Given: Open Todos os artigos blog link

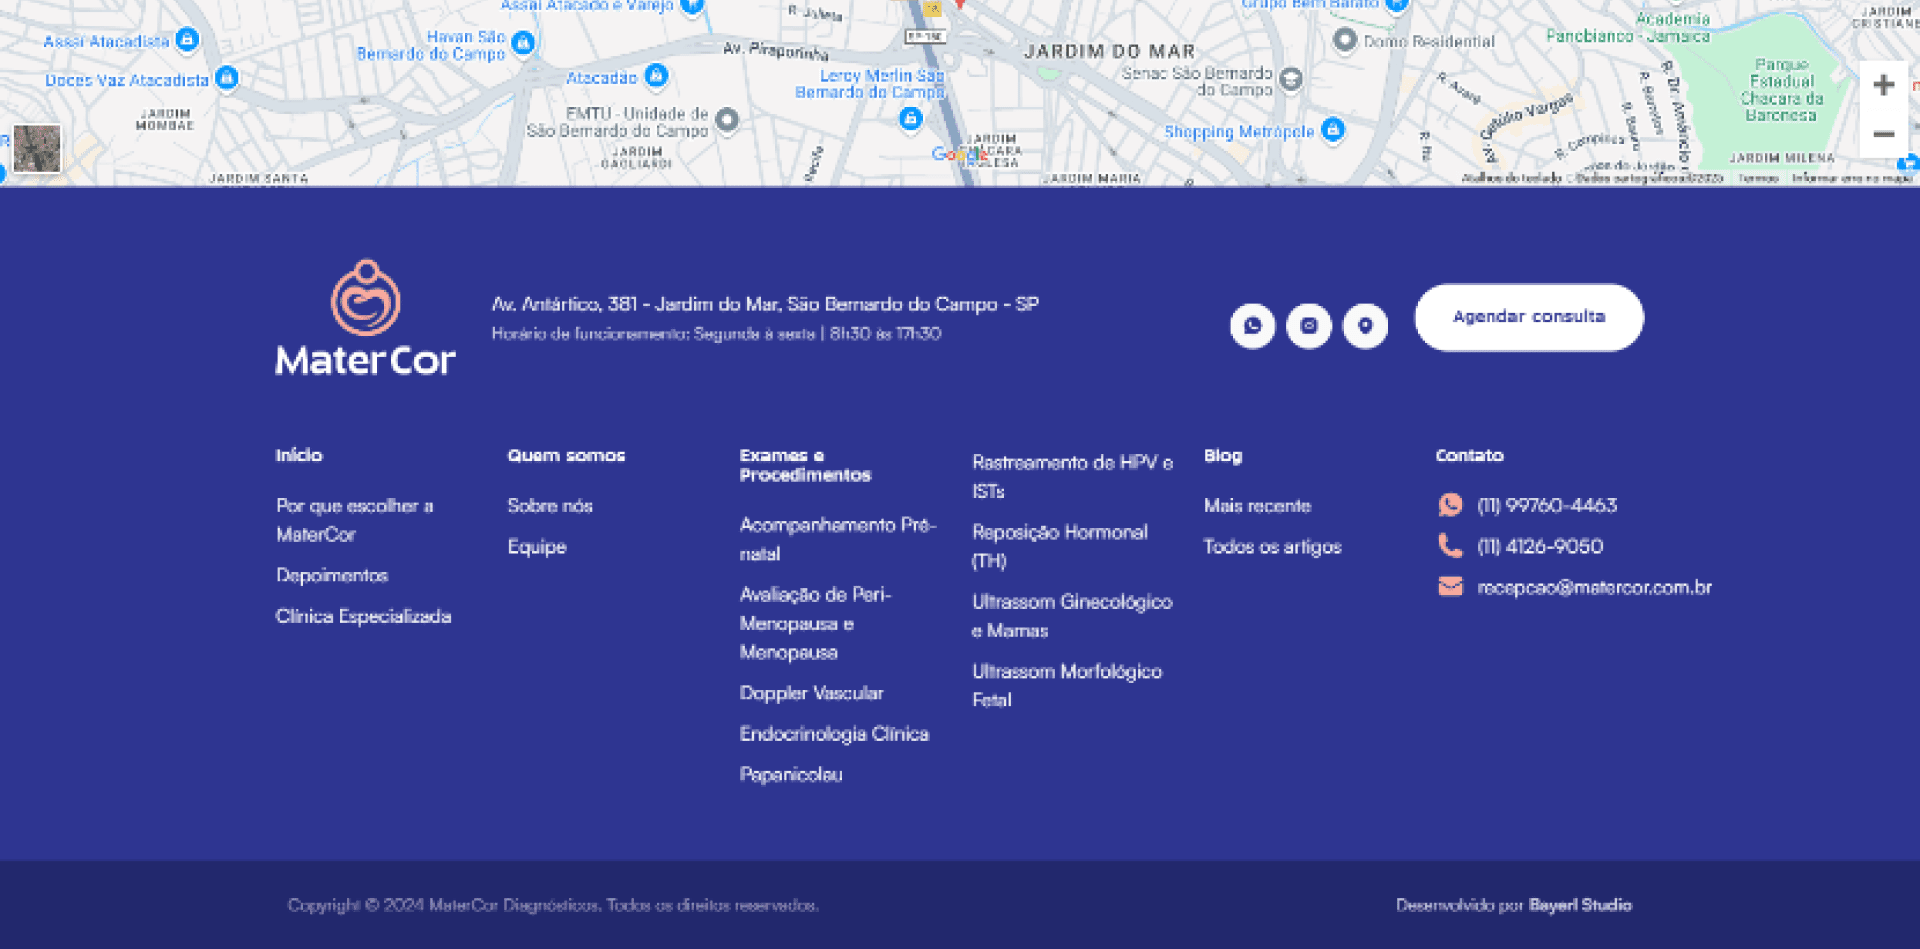Looking at the screenshot, I should coord(1272,547).
